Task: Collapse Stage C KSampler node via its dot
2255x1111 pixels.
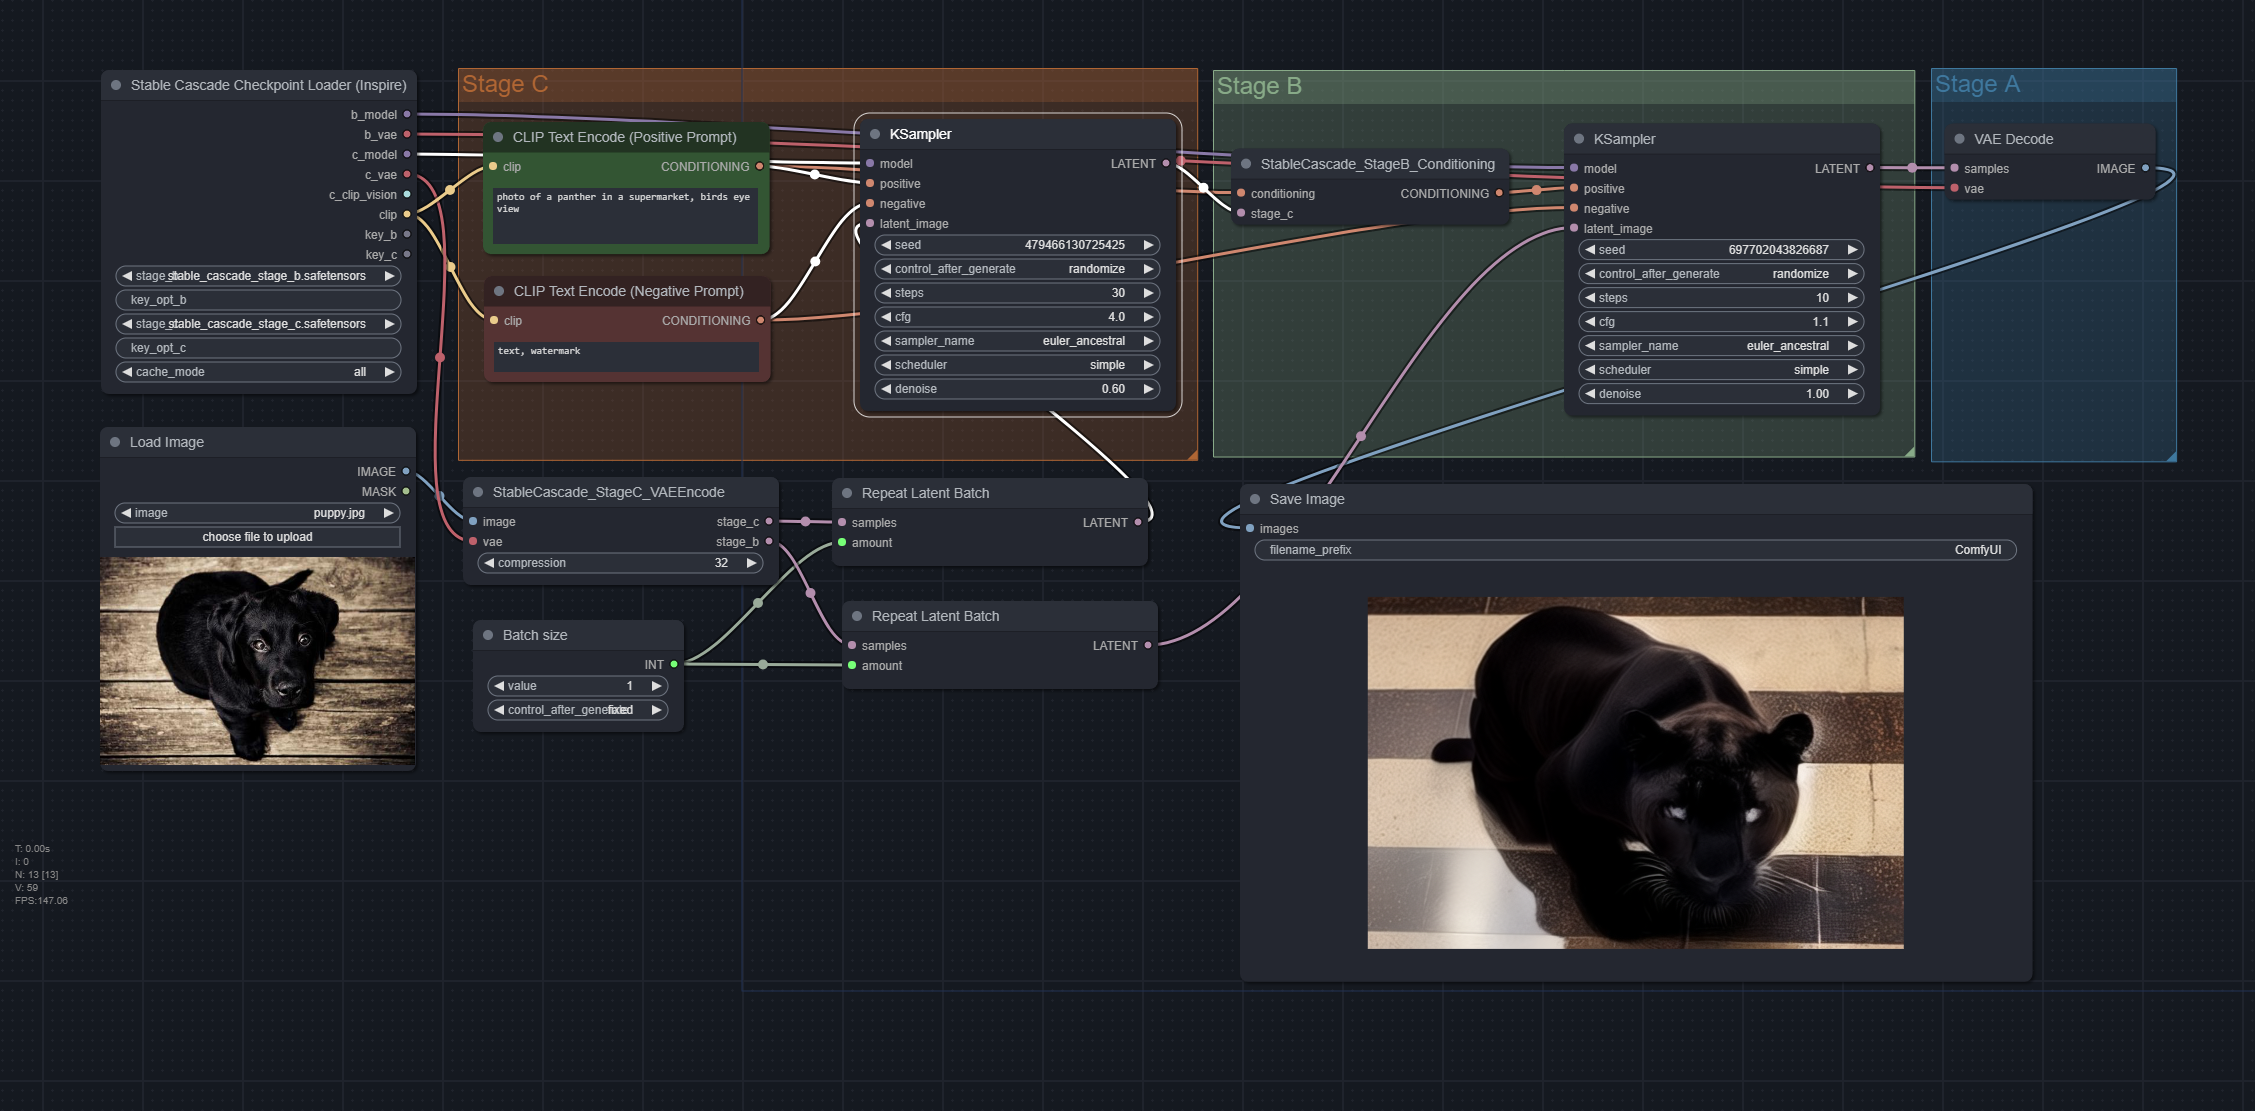Action: click(875, 134)
